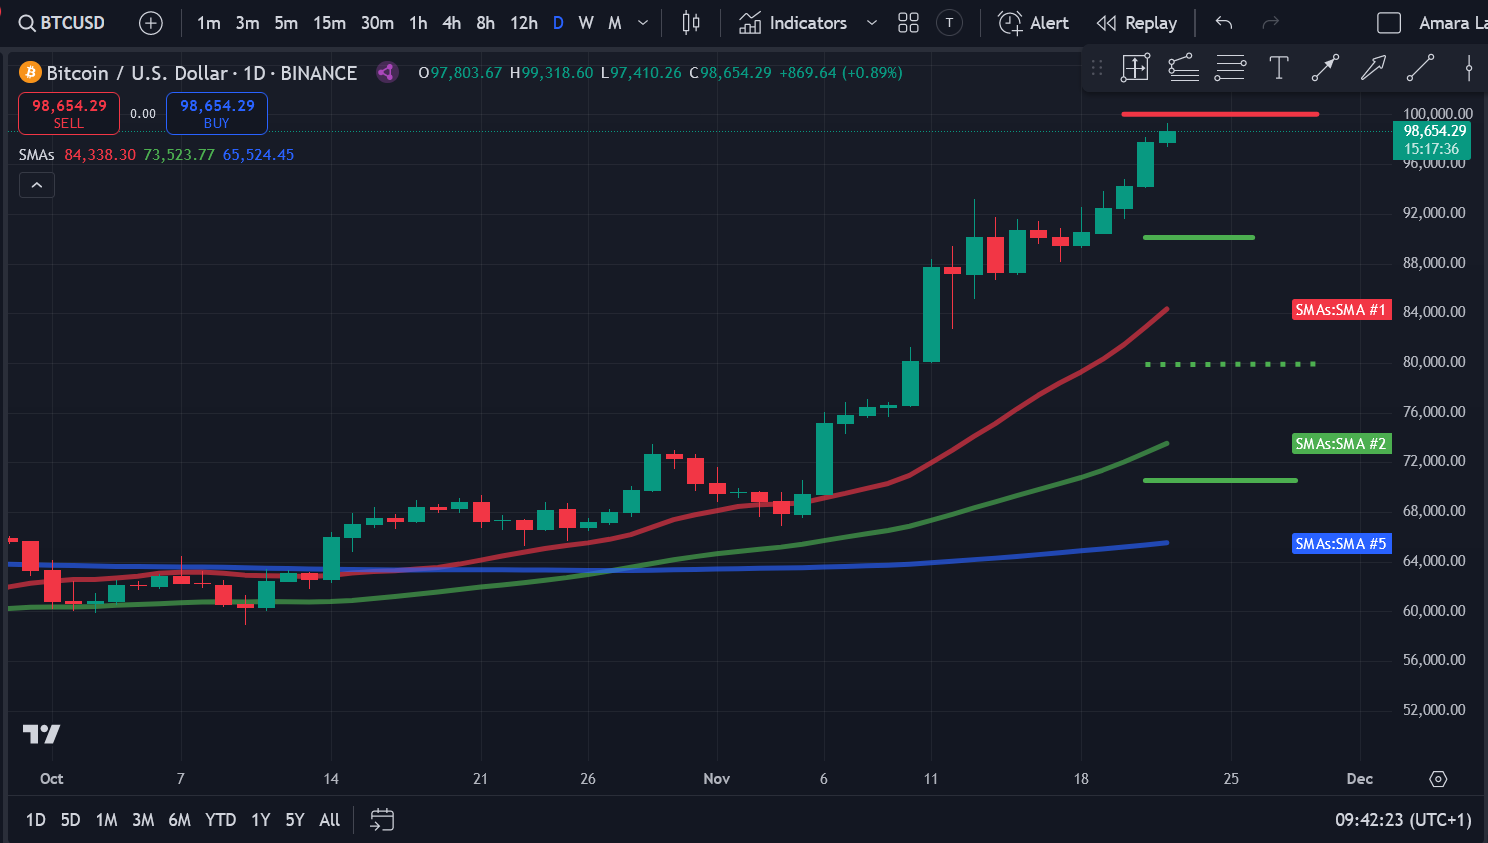Click the blue BUY 98,654.29 button
Viewport: 1488px width, 843px height.
(217, 113)
